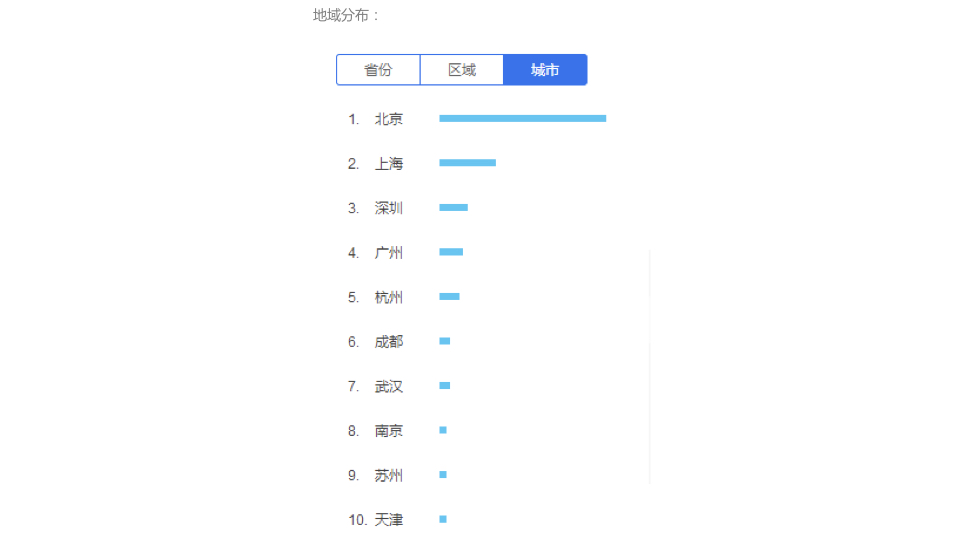Click the 成都 city label

[389, 341]
